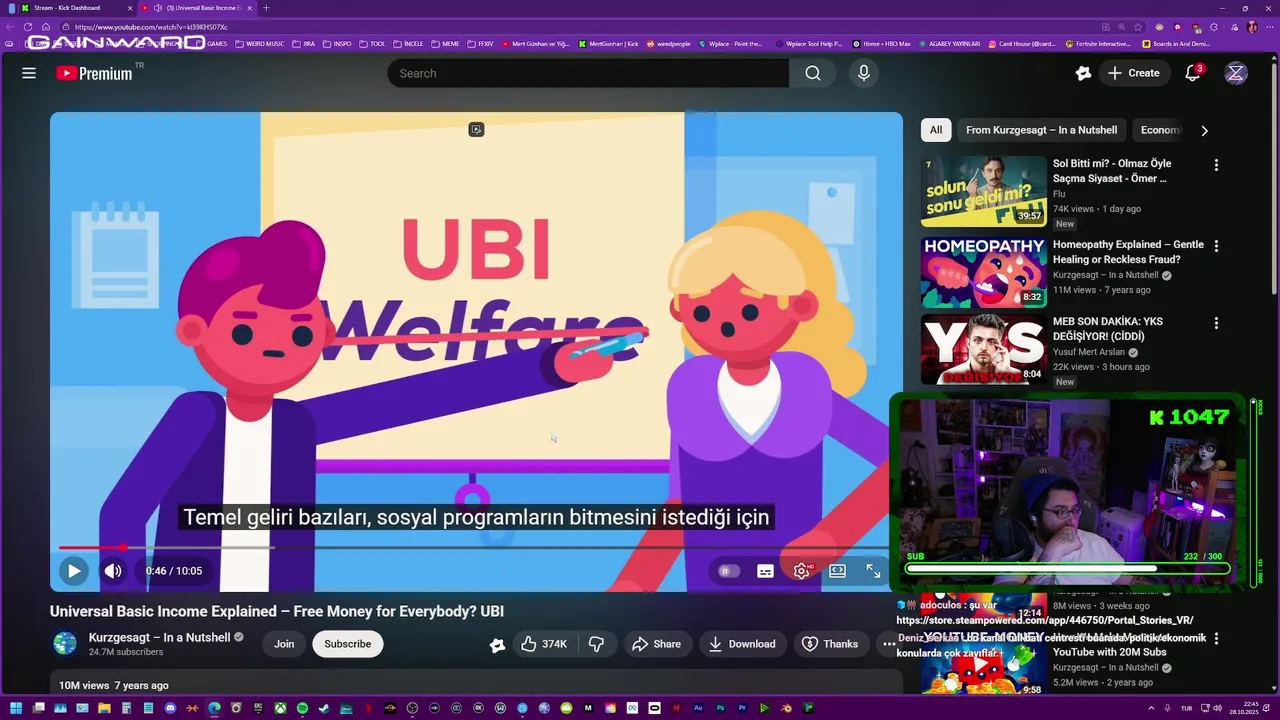
Task: Open Spotify from the taskbar
Action: click(x=302, y=709)
